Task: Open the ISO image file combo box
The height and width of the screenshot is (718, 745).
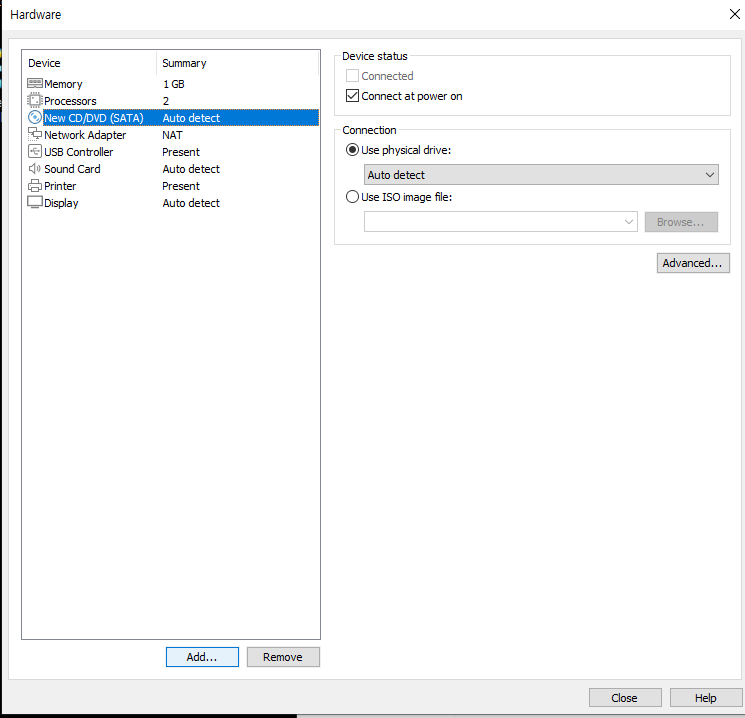Action: click(501, 221)
